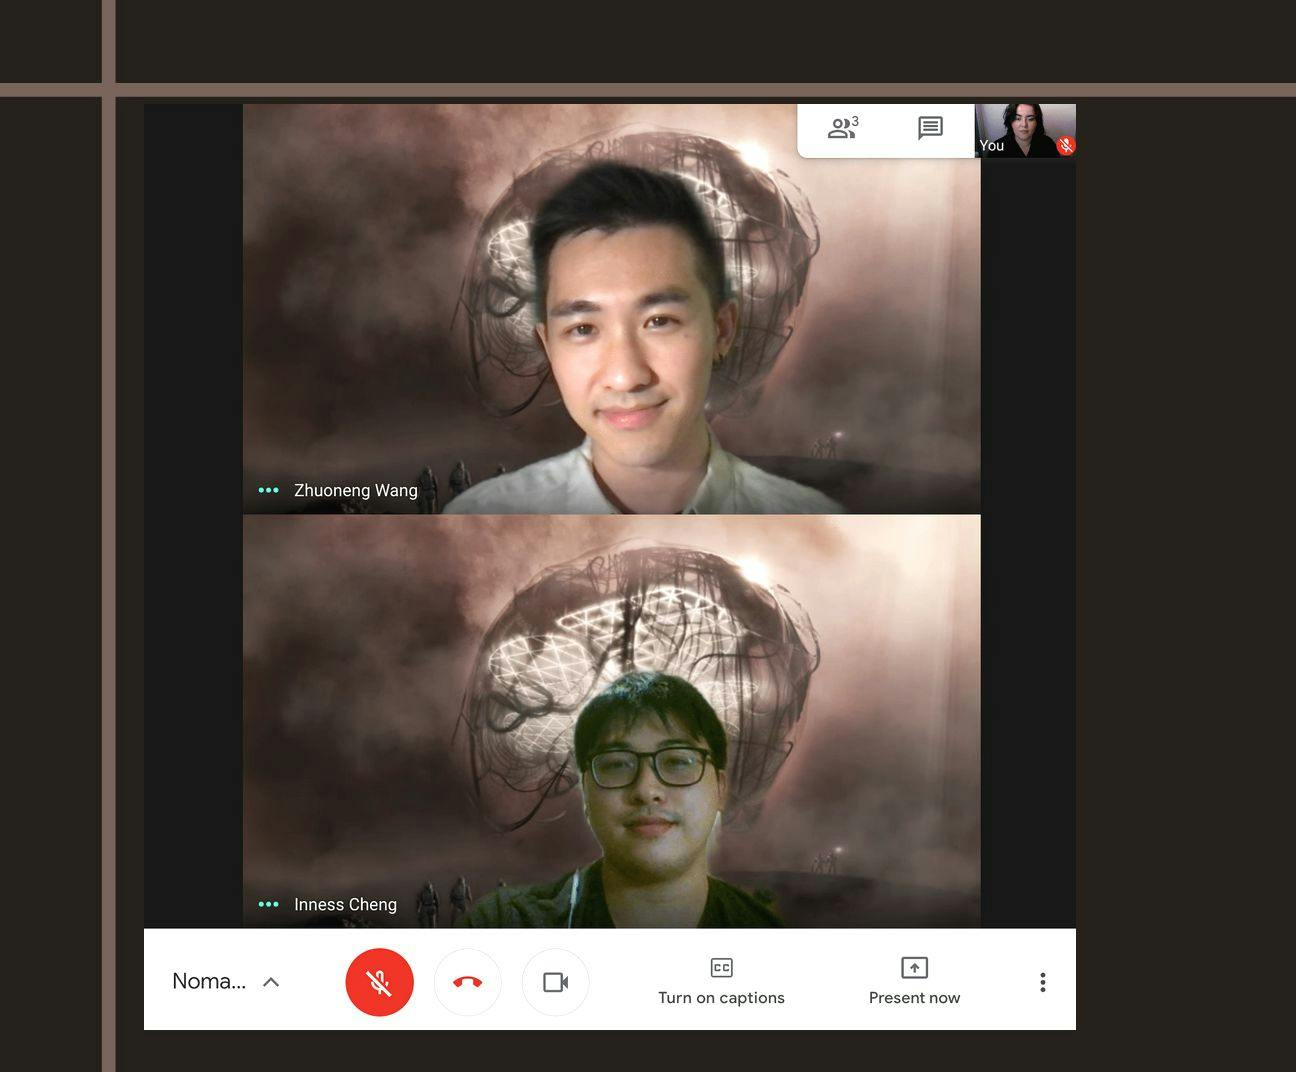
Task: Open the participants list icon
Action: pyautogui.click(x=843, y=128)
